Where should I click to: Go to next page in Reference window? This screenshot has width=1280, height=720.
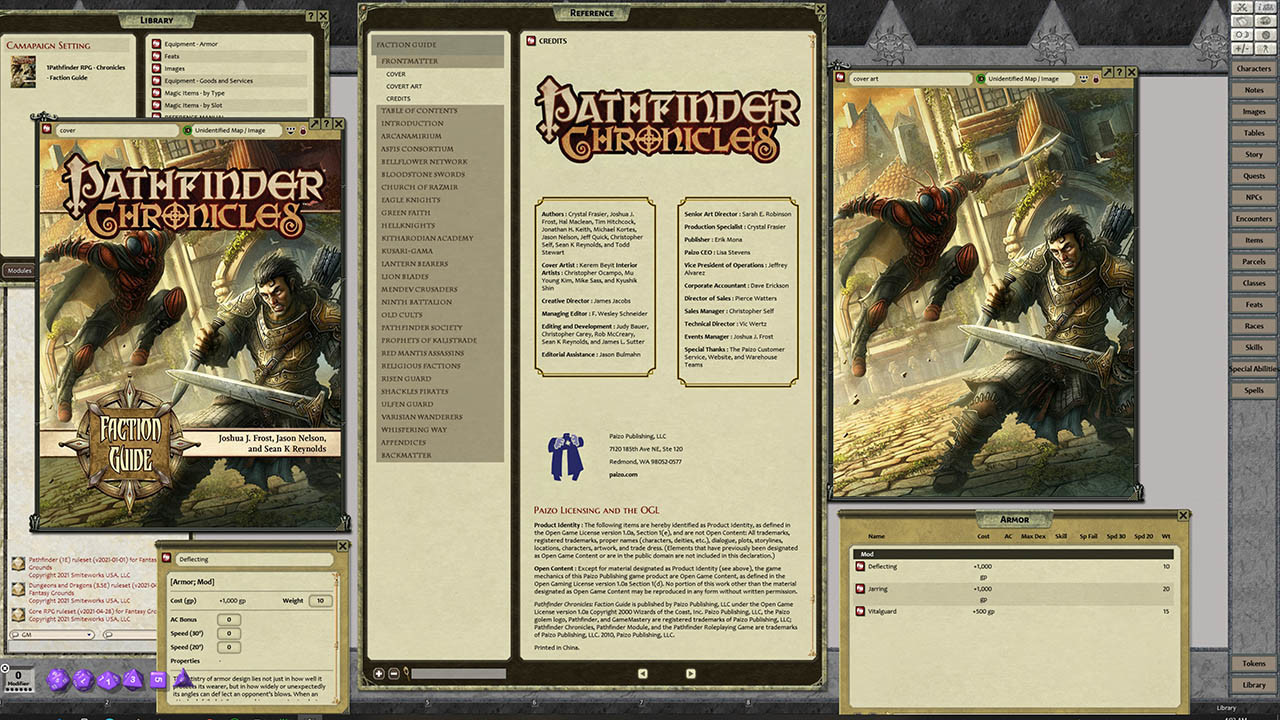690,674
